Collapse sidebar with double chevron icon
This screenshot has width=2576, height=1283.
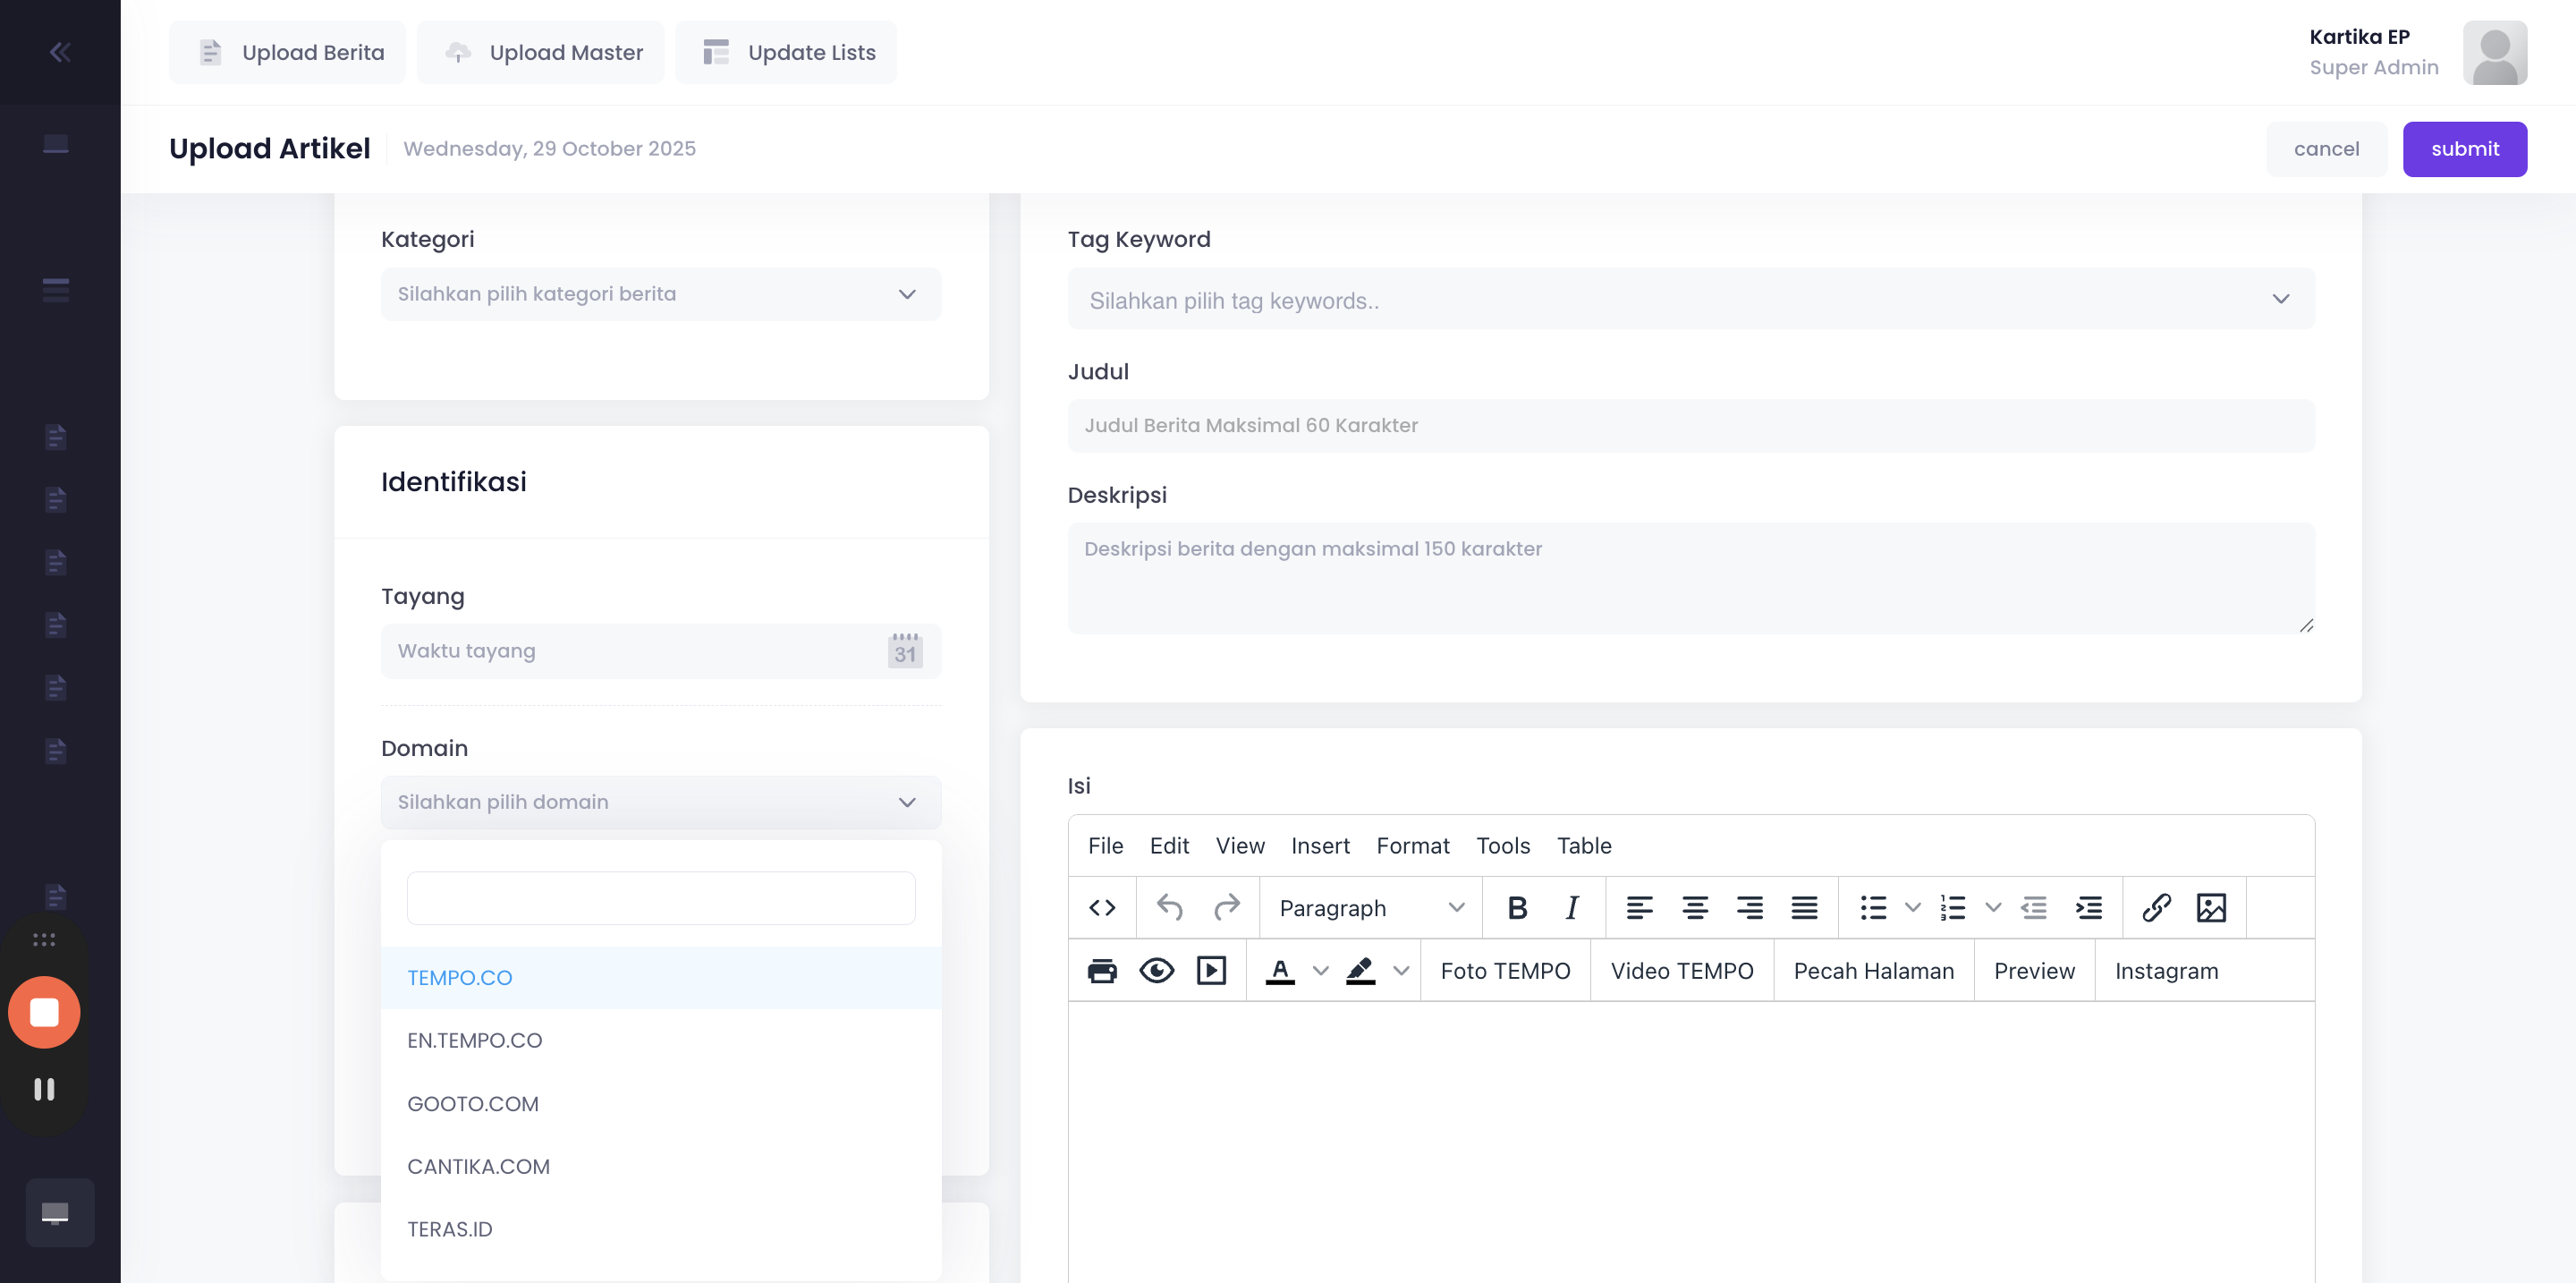(x=60, y=52)
